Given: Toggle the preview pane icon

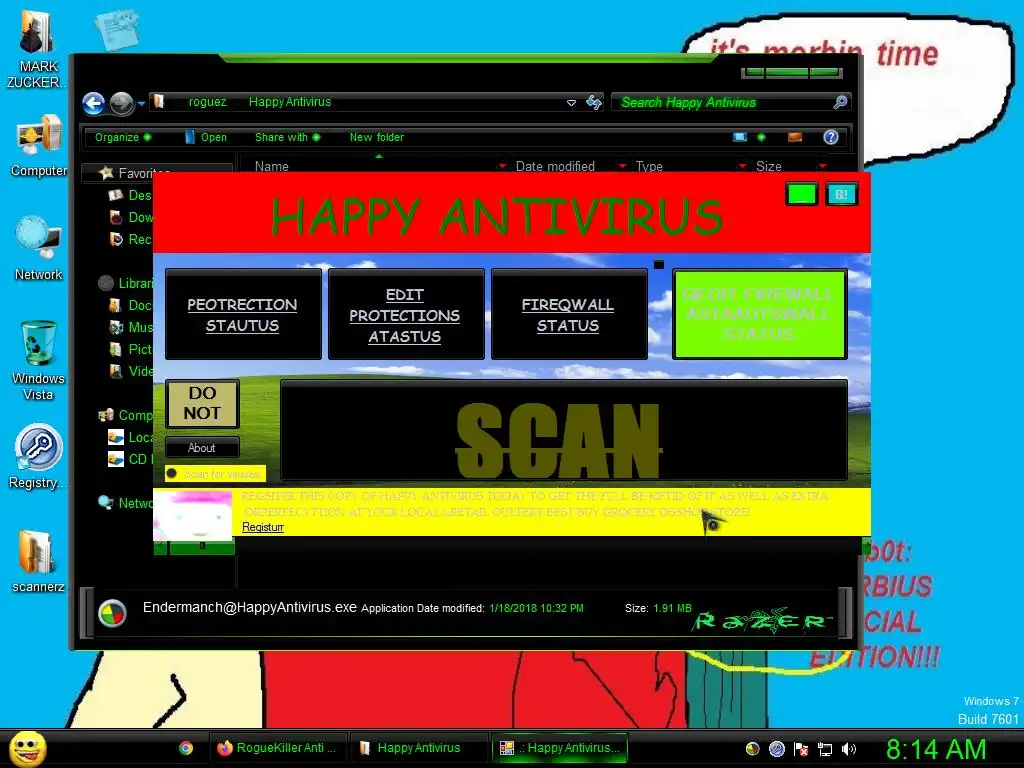Looking at the screenshot, I should pyautogui.click(x=795, y=137).
